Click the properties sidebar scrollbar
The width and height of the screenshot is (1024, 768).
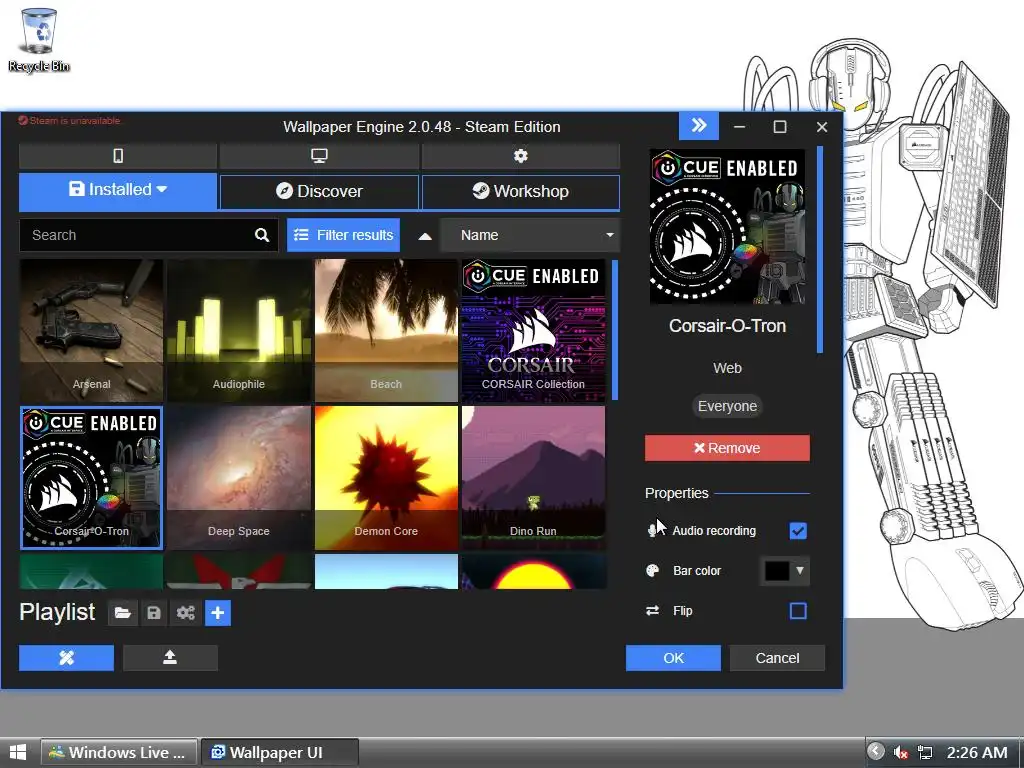point(820,249)
